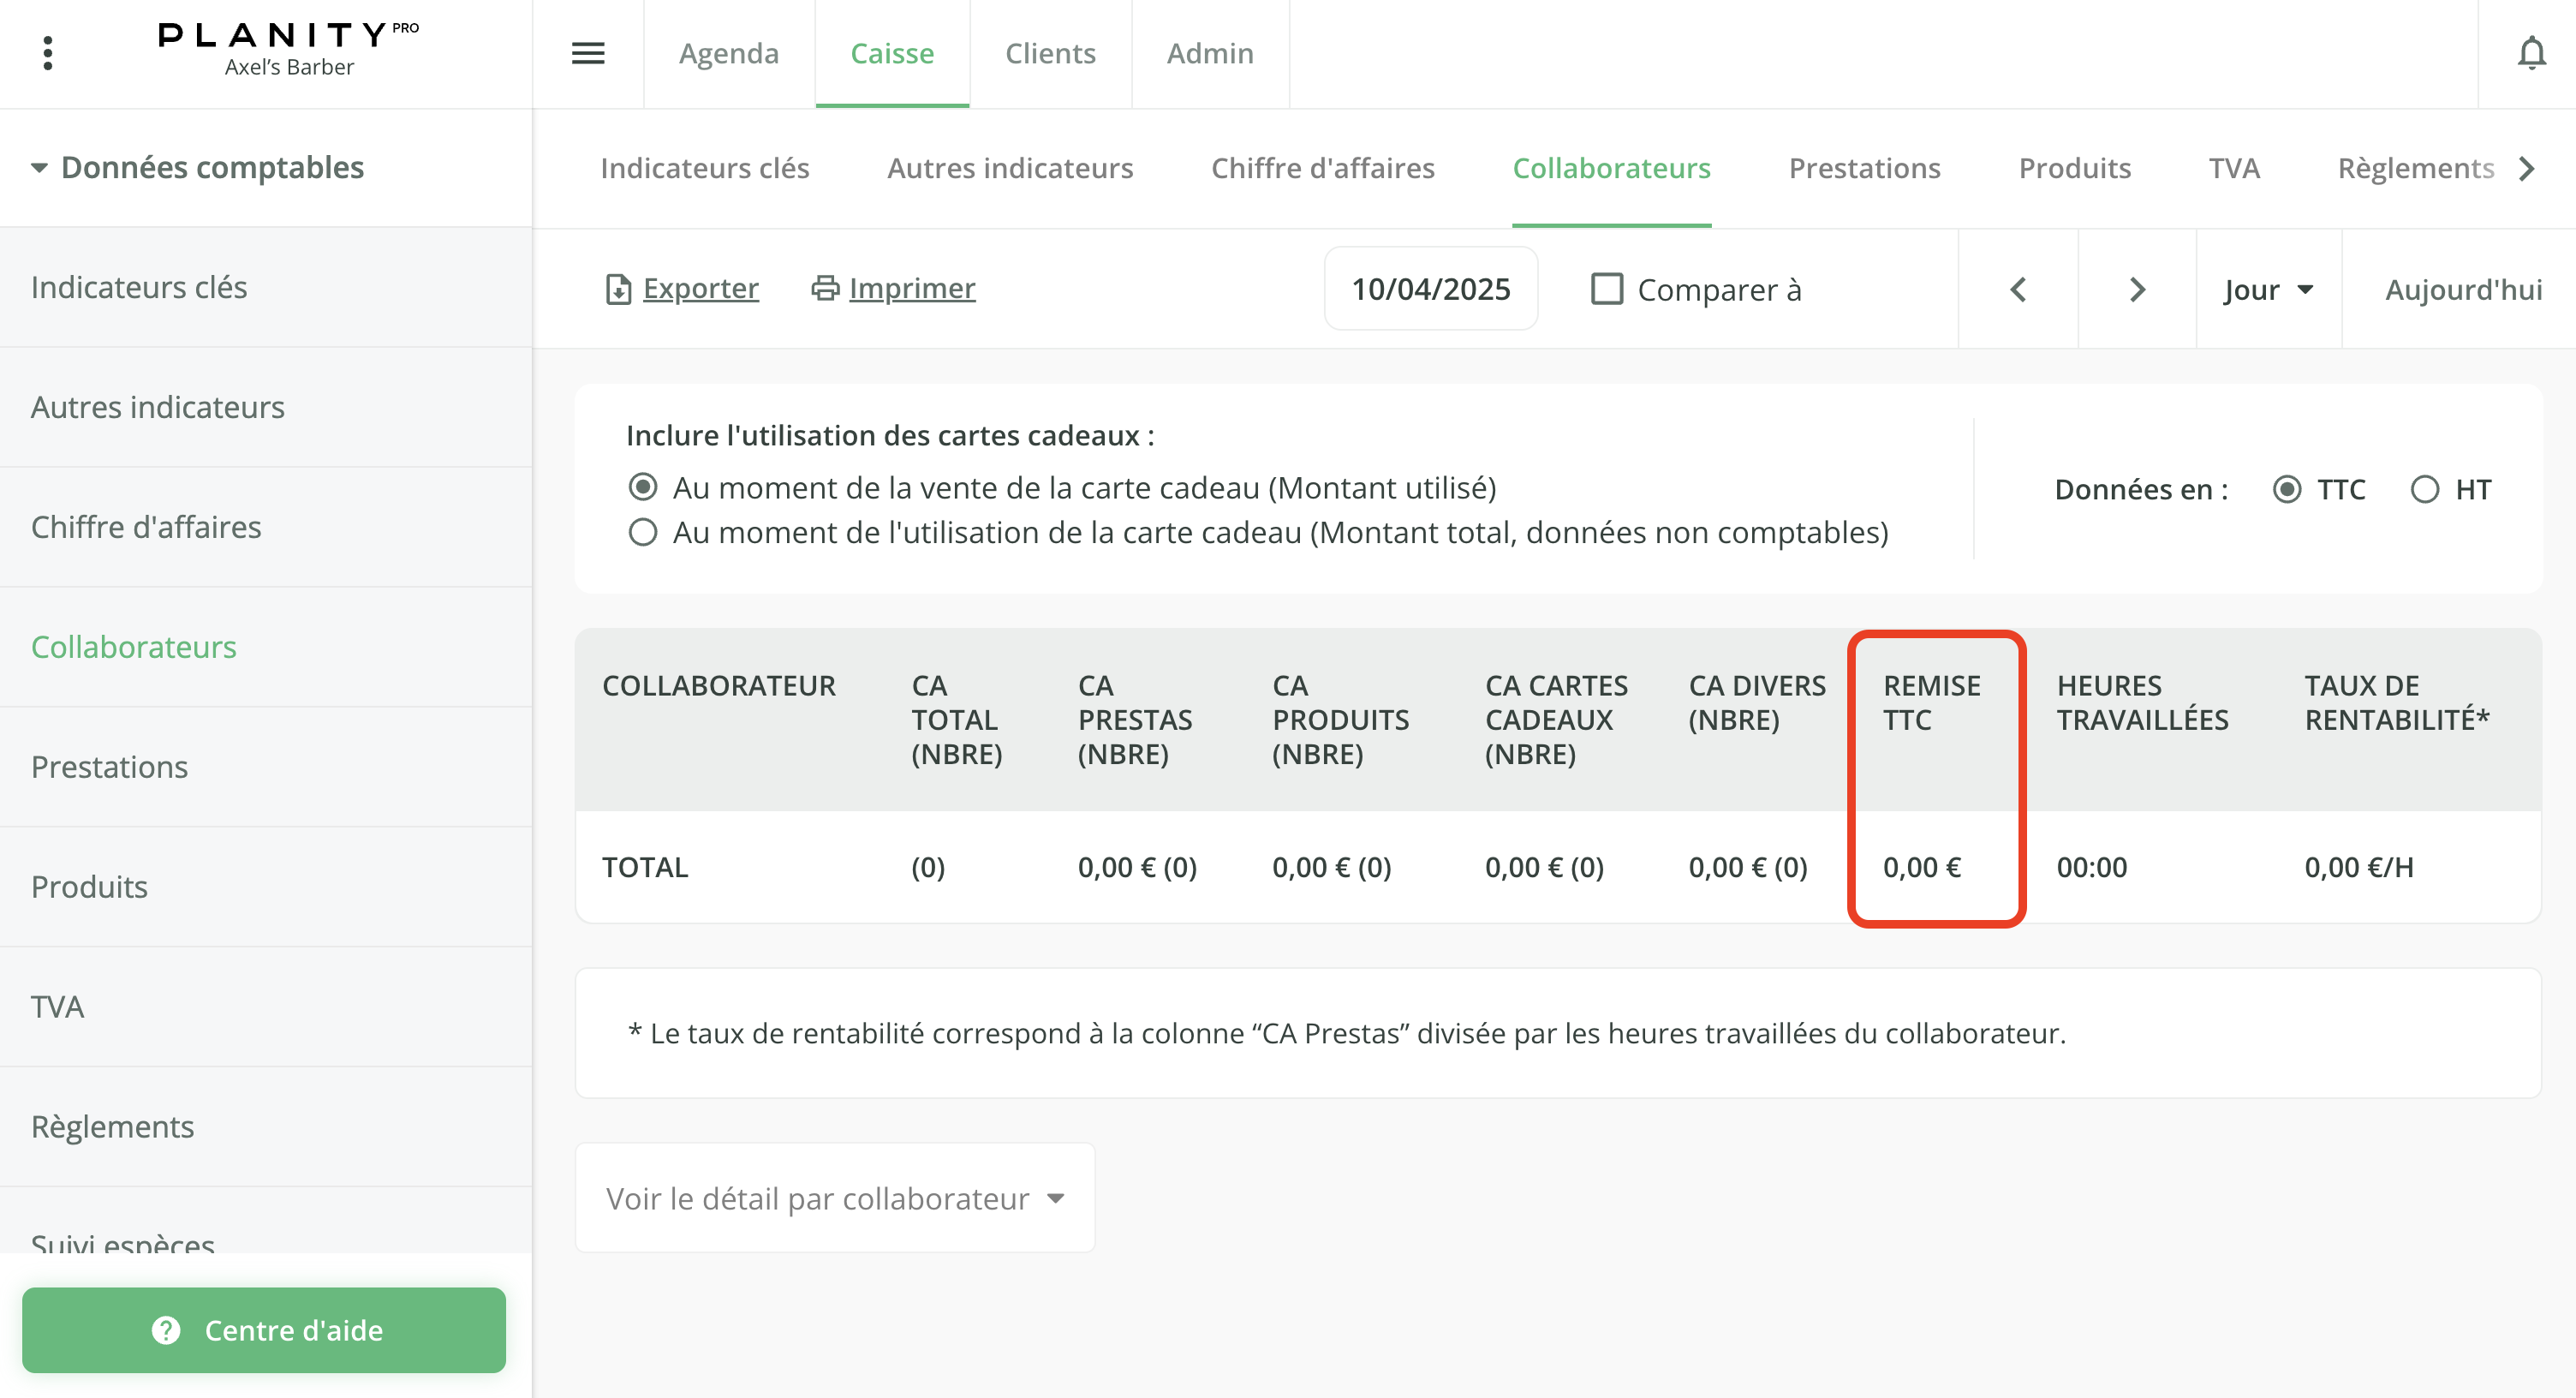Enable the Comparer à checkbox
The height and width of the screenshot is (1398, 2576).
click(x=1606, y=289)
